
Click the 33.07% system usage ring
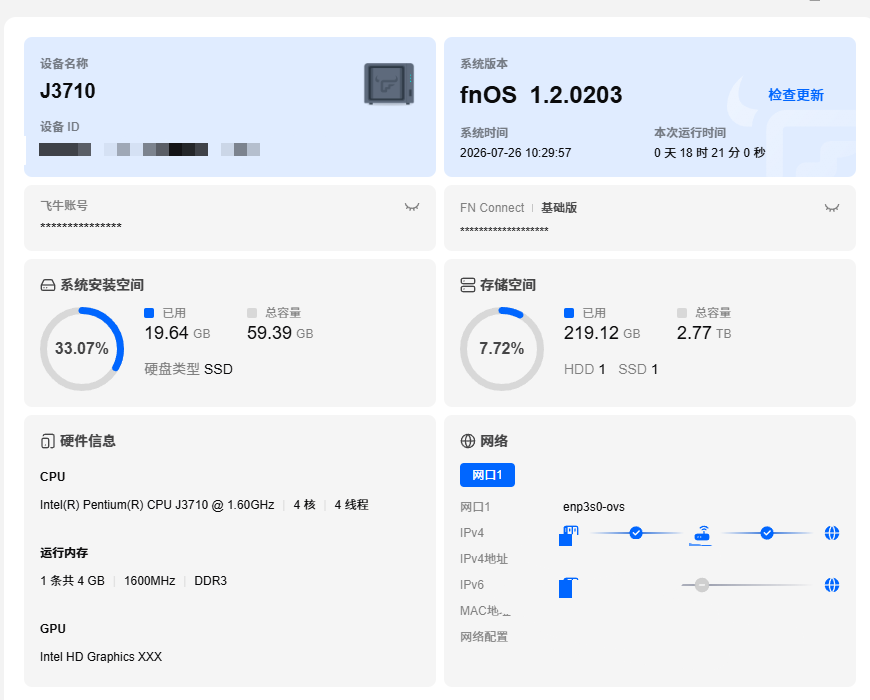(82, 348)
